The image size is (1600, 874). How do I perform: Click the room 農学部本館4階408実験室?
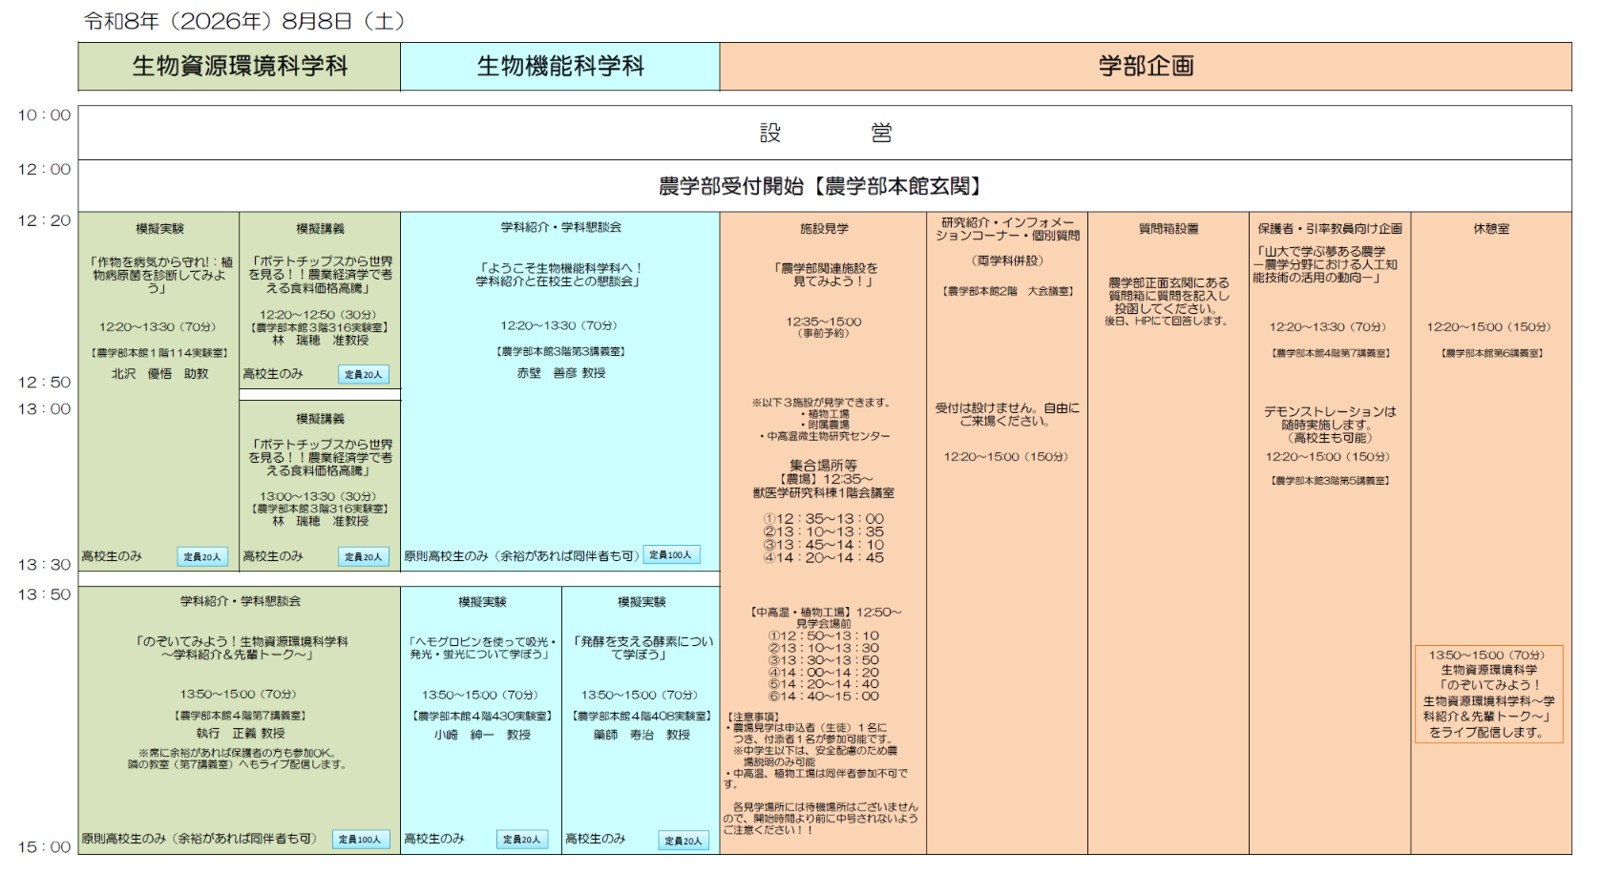641,716
